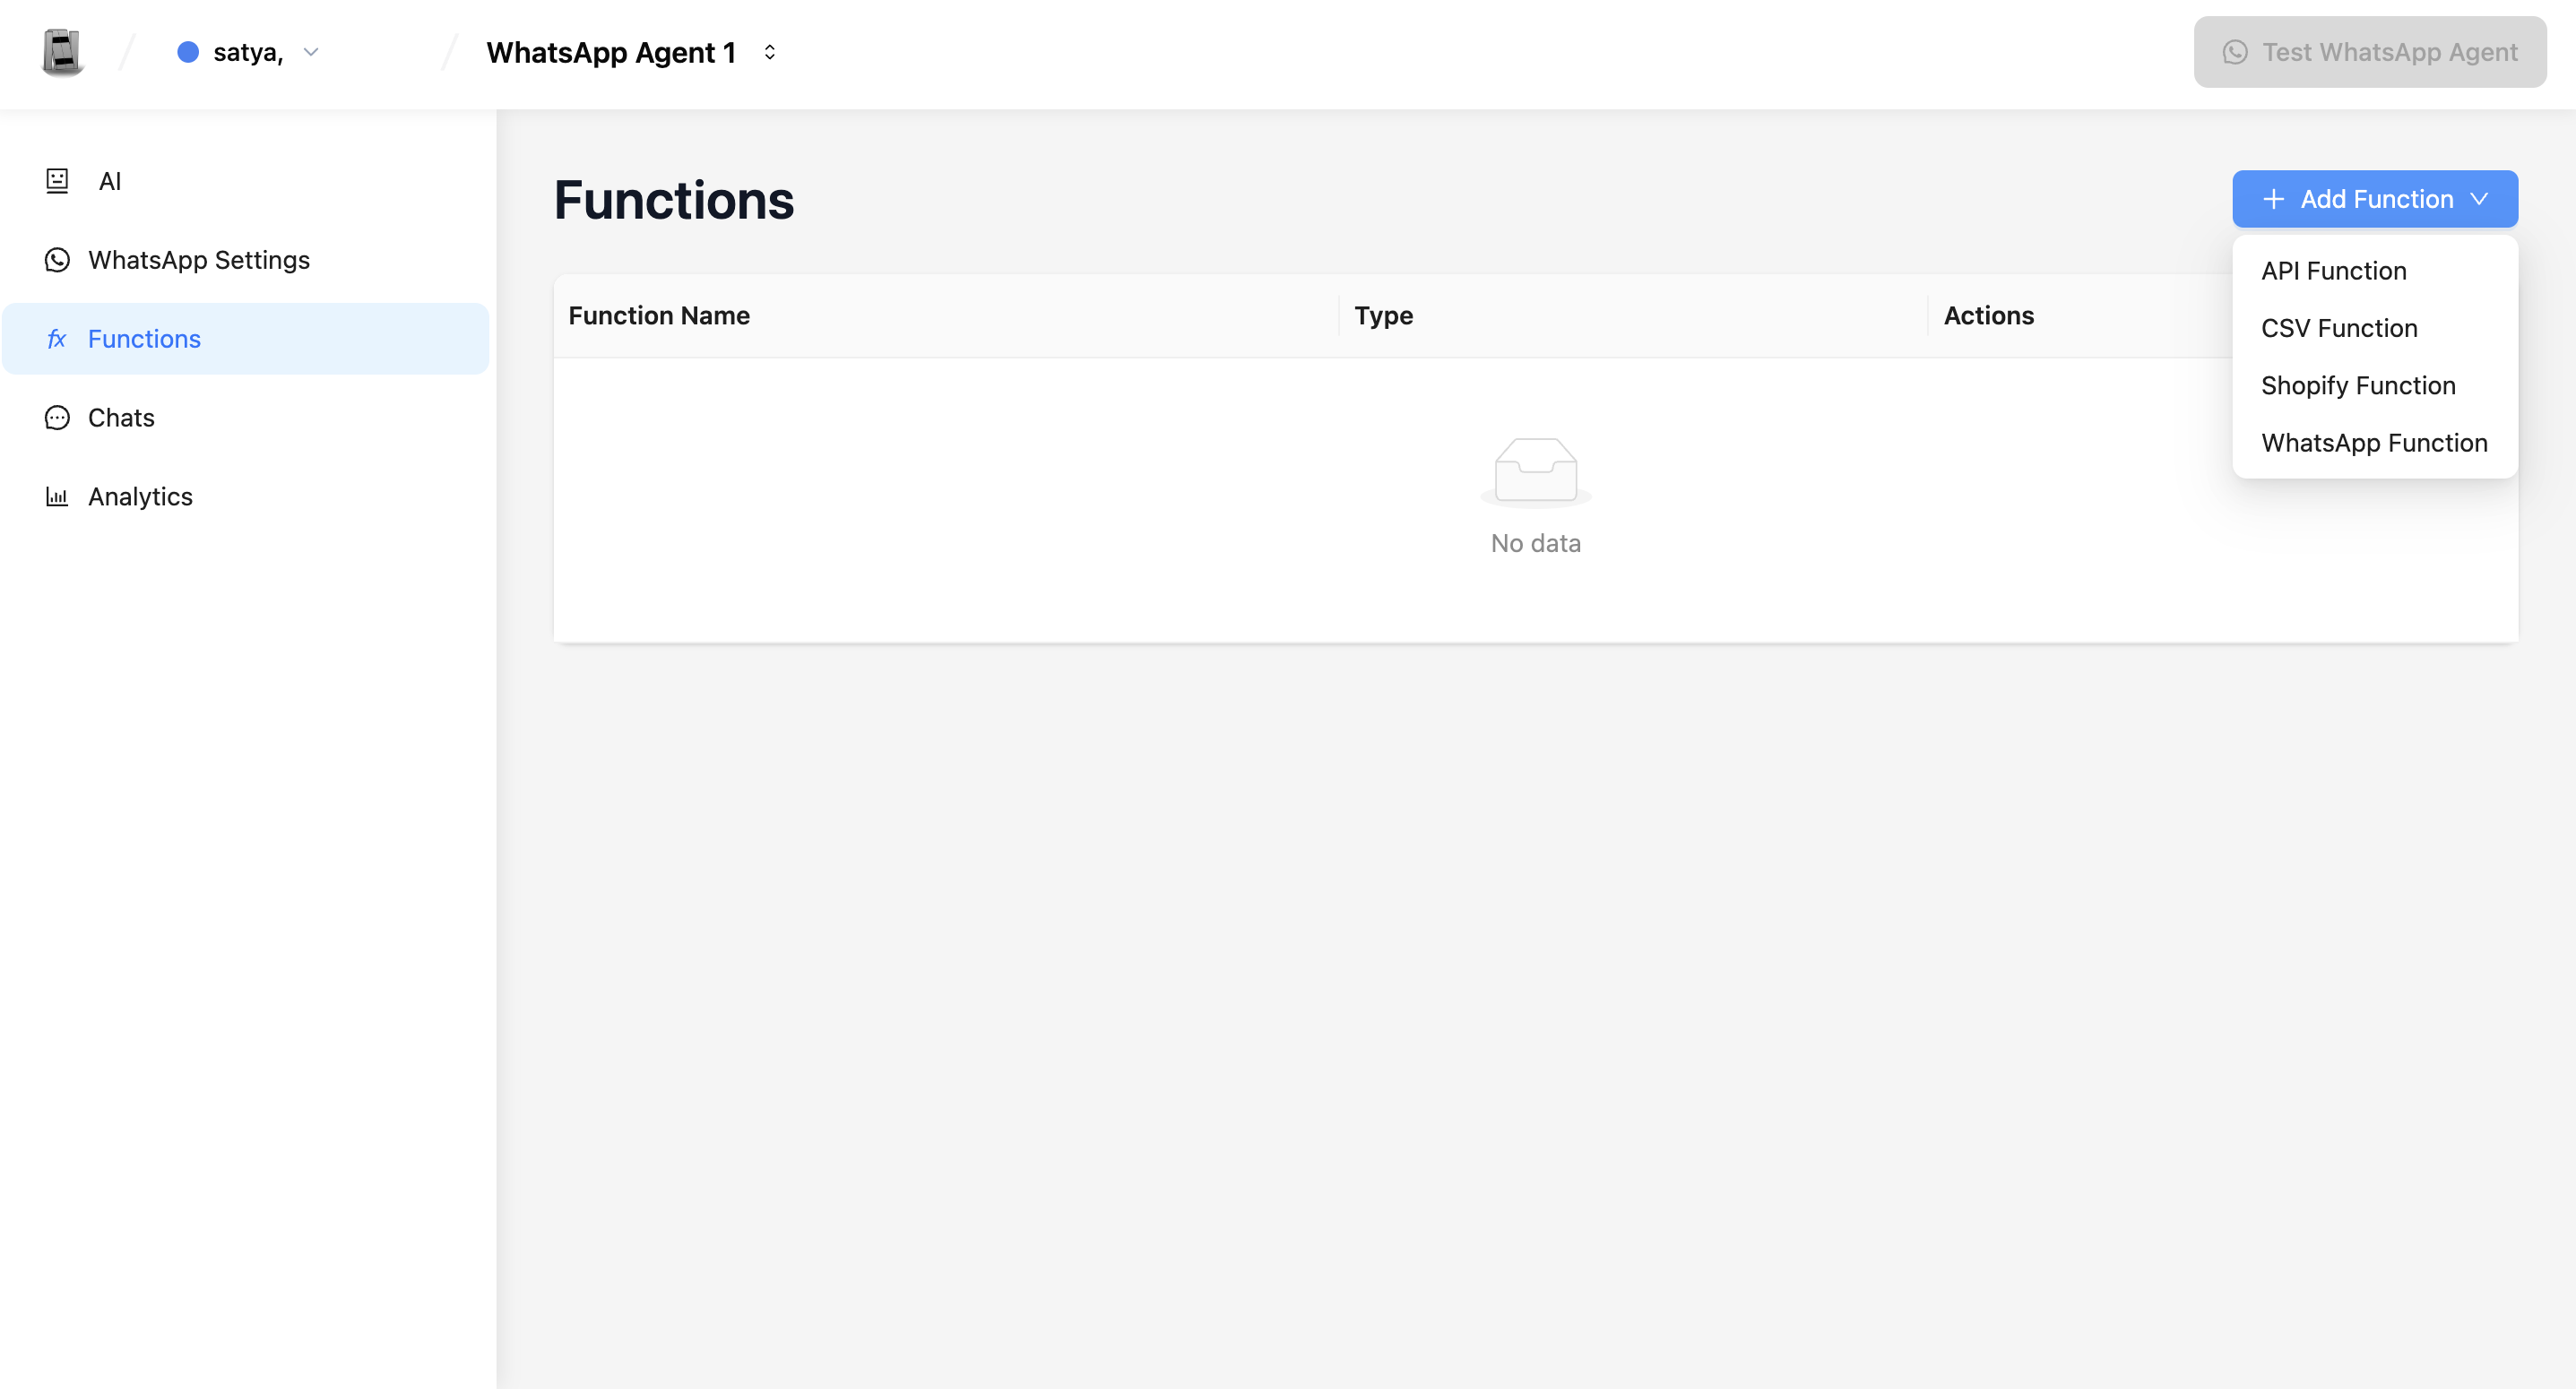The image size is (2576, 1389).
Task: Select WhatsApp Function menu option
Action: tap(2374, 443)
